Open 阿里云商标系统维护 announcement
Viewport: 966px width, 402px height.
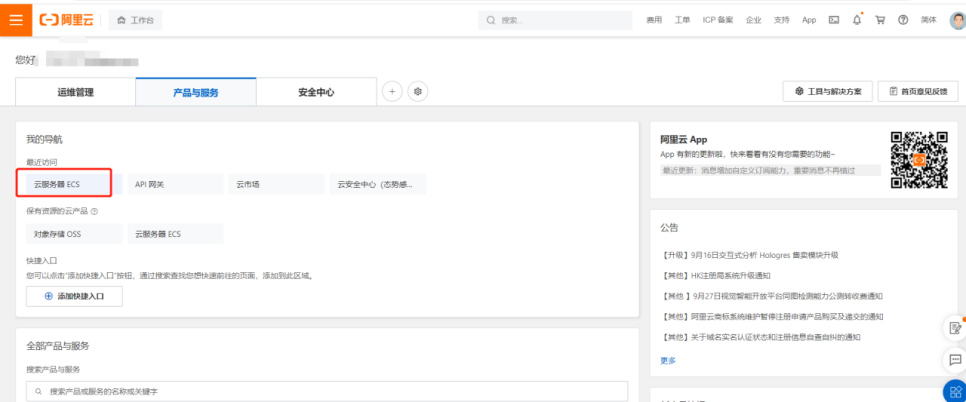point(772,316)
